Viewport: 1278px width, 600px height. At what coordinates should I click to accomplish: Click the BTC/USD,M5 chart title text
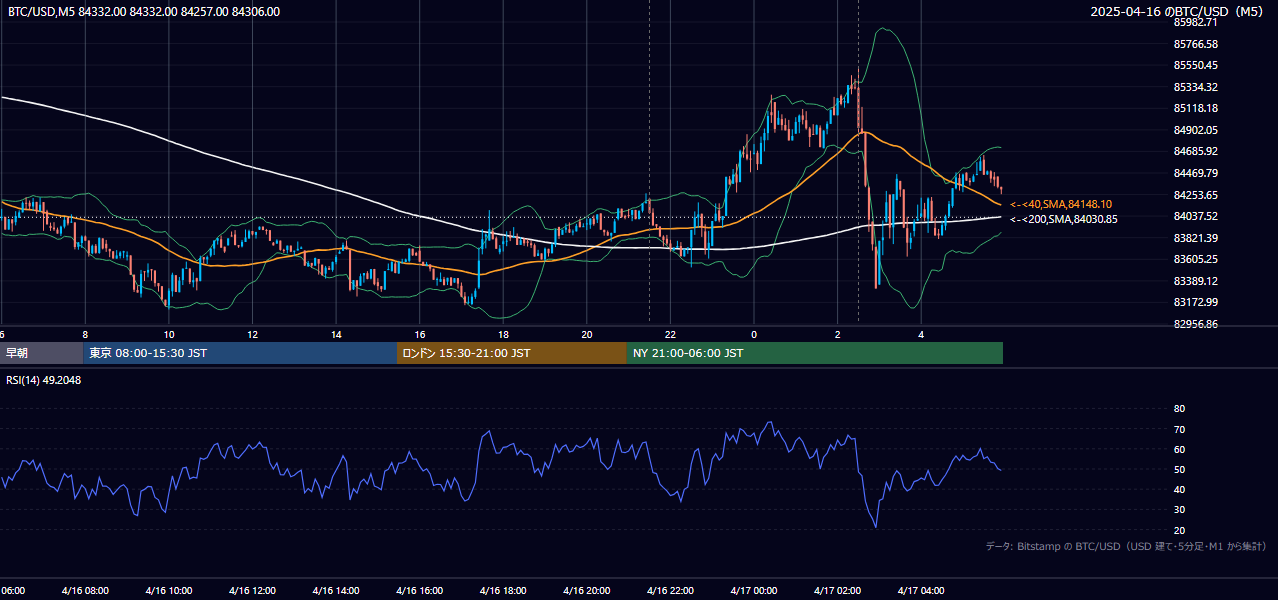coord(144,12)
